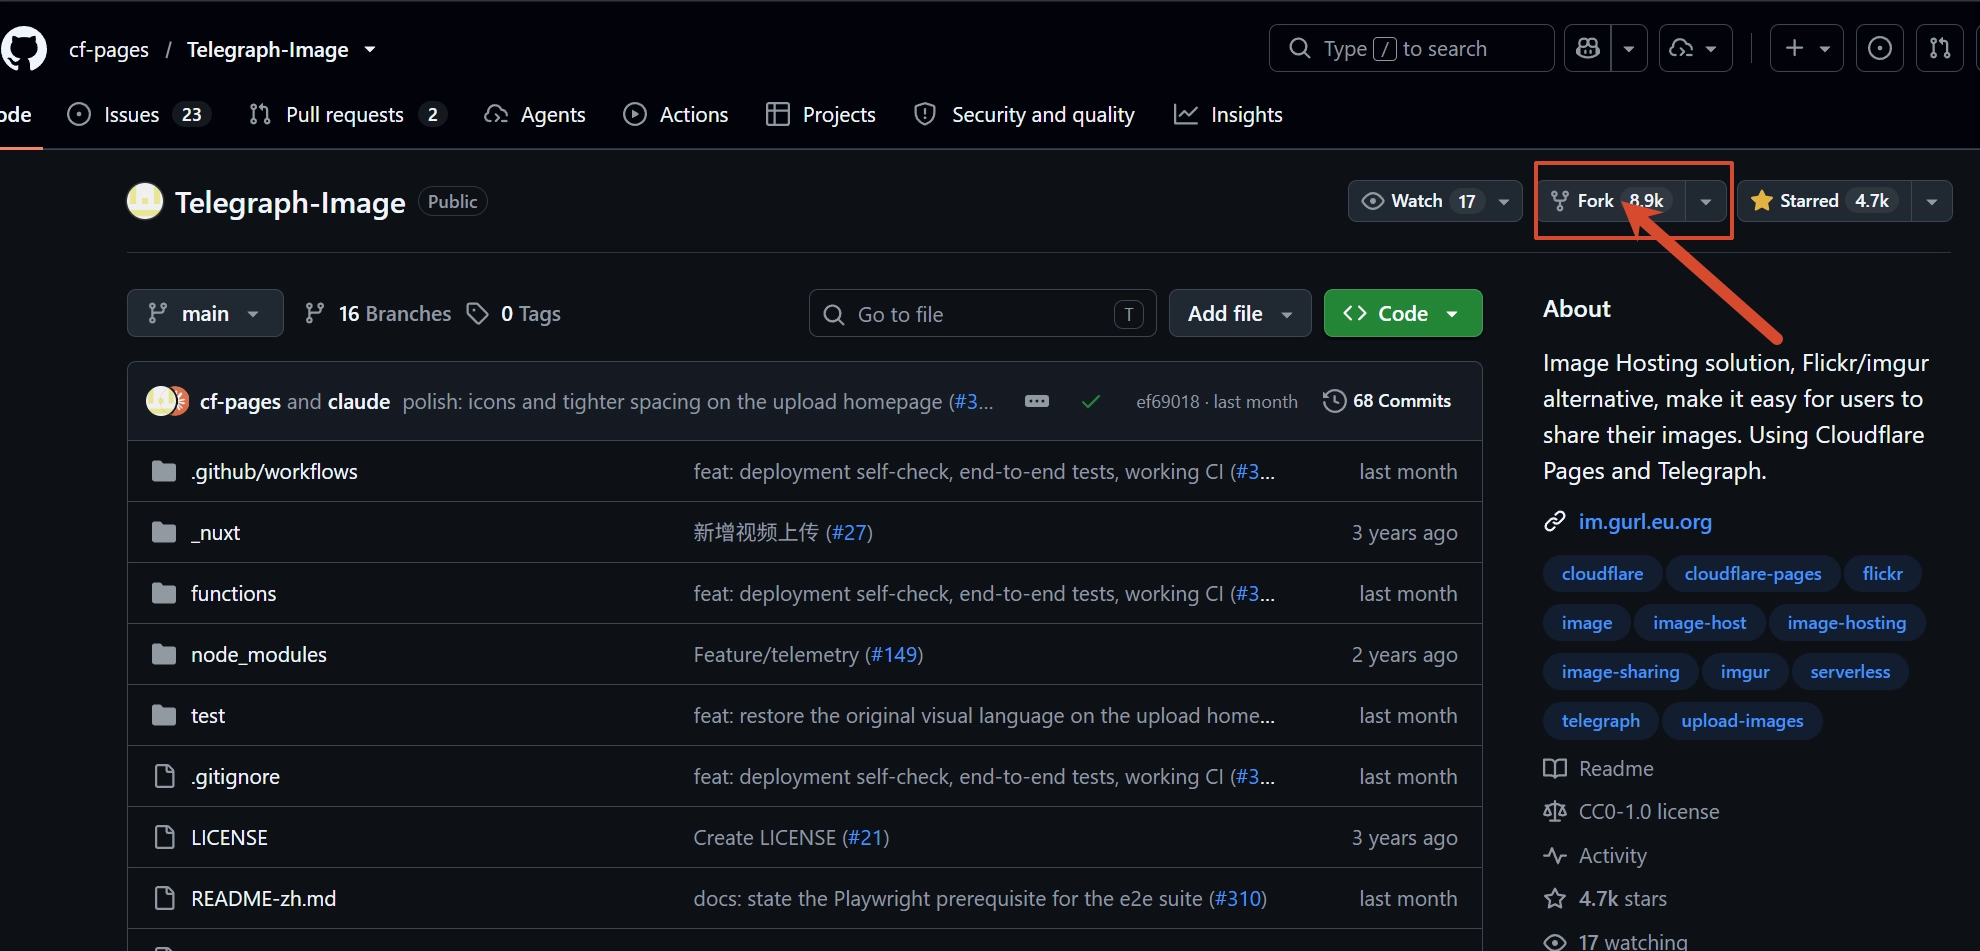Screen dimensions: 1980x951
Task: Click the Telegraph-Image repository avatar
Action: pos(145,201)
